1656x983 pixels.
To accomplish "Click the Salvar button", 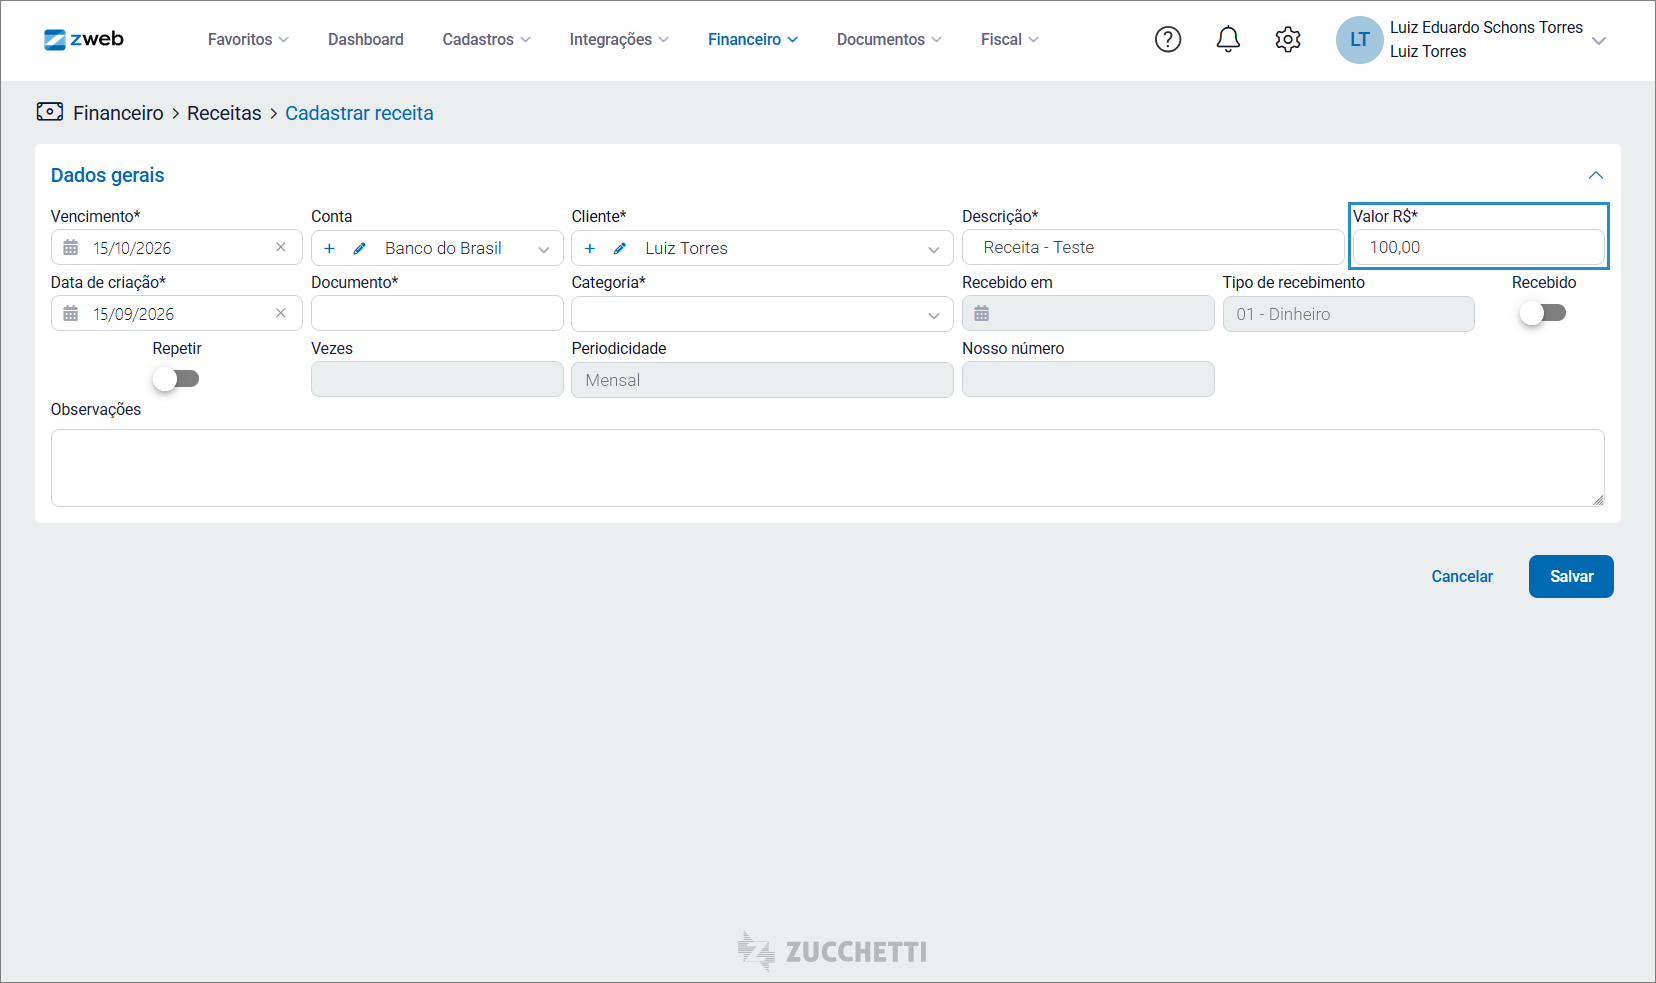I will click(1571, 576).
